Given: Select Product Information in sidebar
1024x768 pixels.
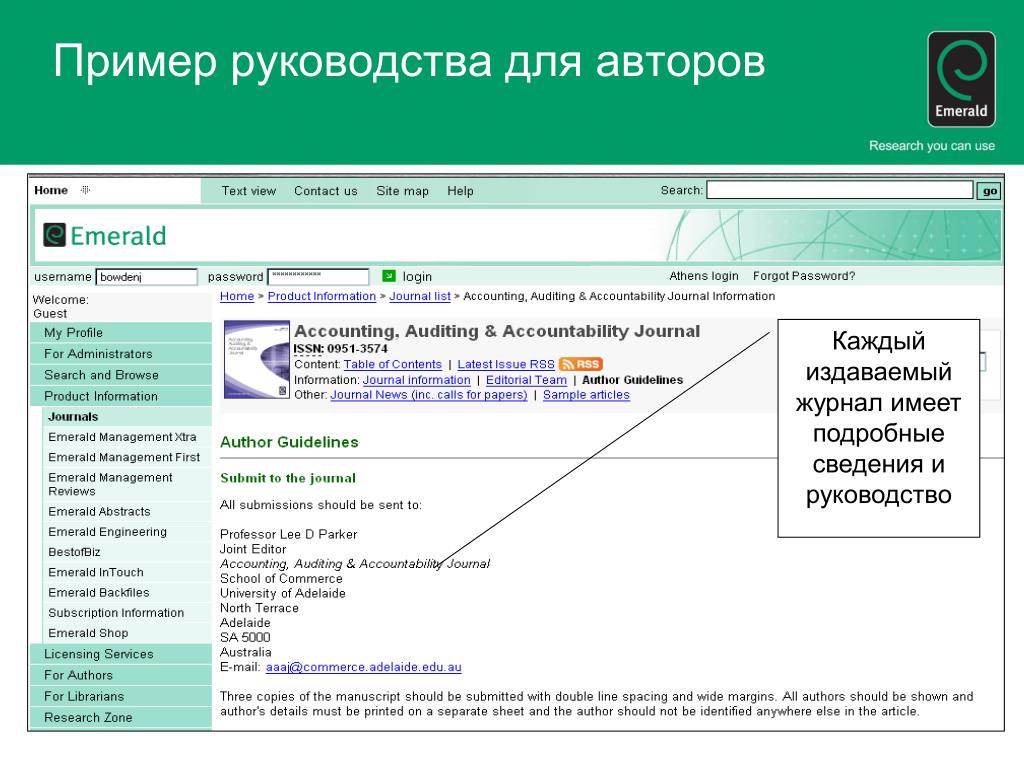Looking at the screenshot, I should click(x=121, y=396).
